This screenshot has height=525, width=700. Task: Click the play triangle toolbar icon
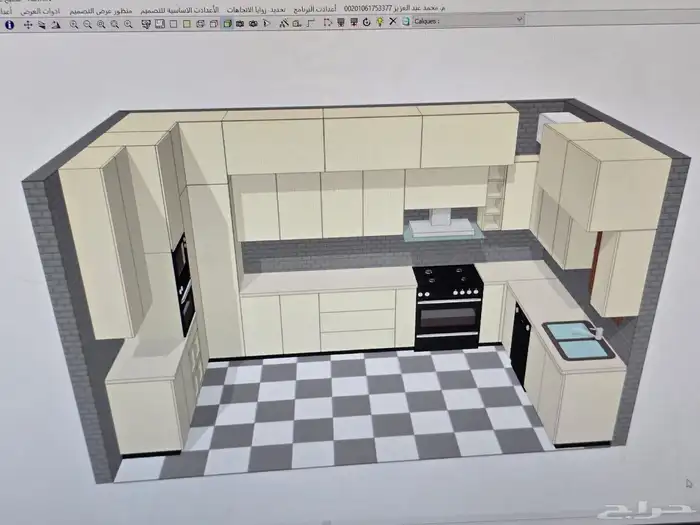(265, 23)
